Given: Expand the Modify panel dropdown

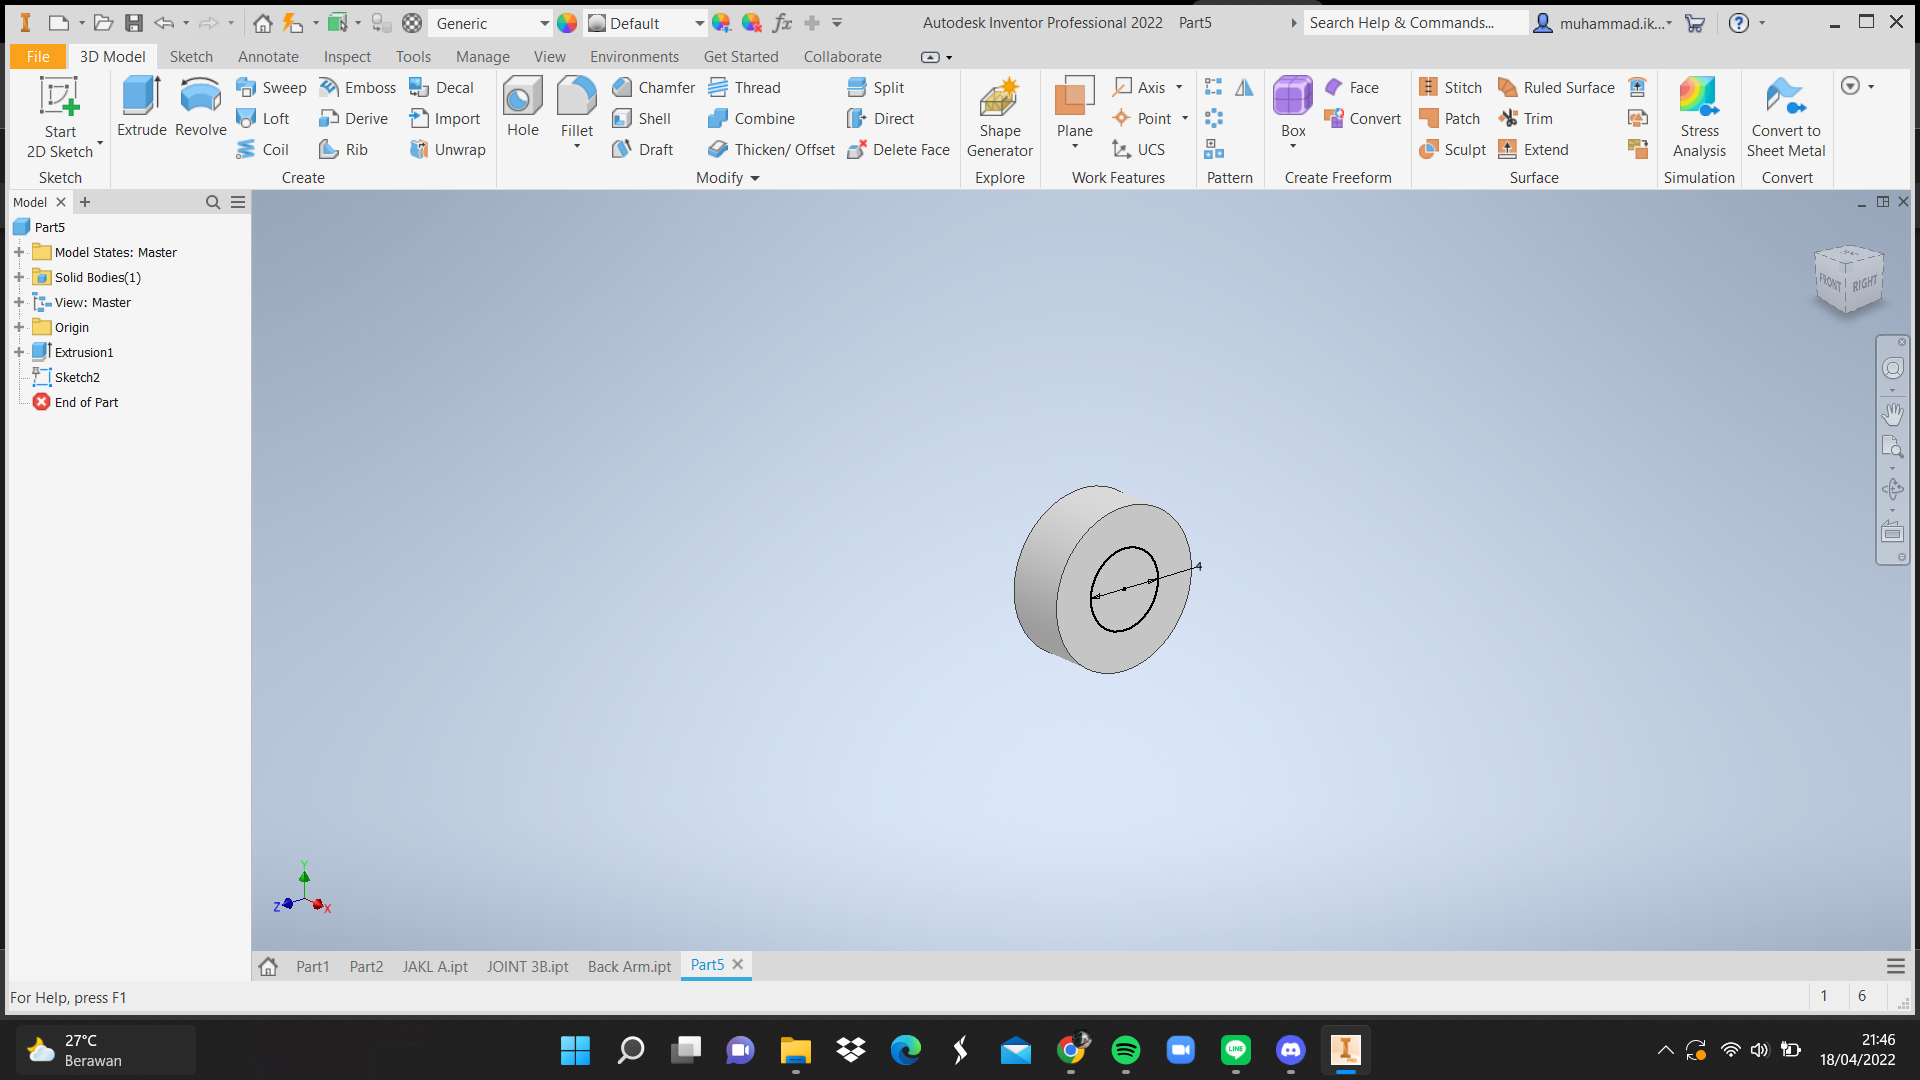Looking at the screenshot, I should coord(755,178).
